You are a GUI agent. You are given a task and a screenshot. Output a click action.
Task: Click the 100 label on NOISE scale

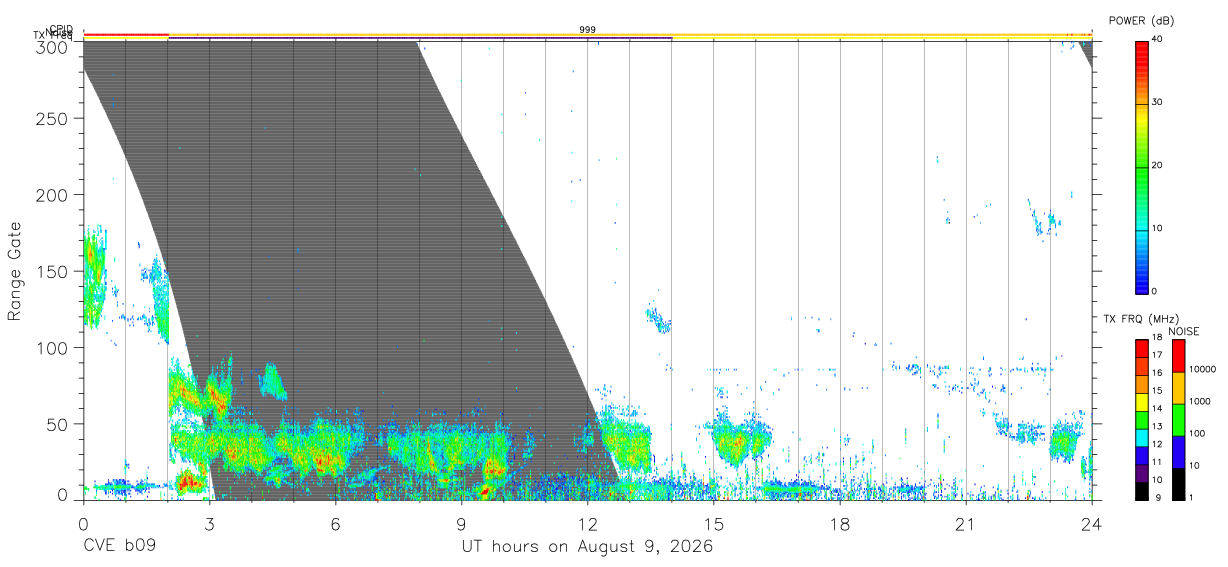[x=1198, y=434]
